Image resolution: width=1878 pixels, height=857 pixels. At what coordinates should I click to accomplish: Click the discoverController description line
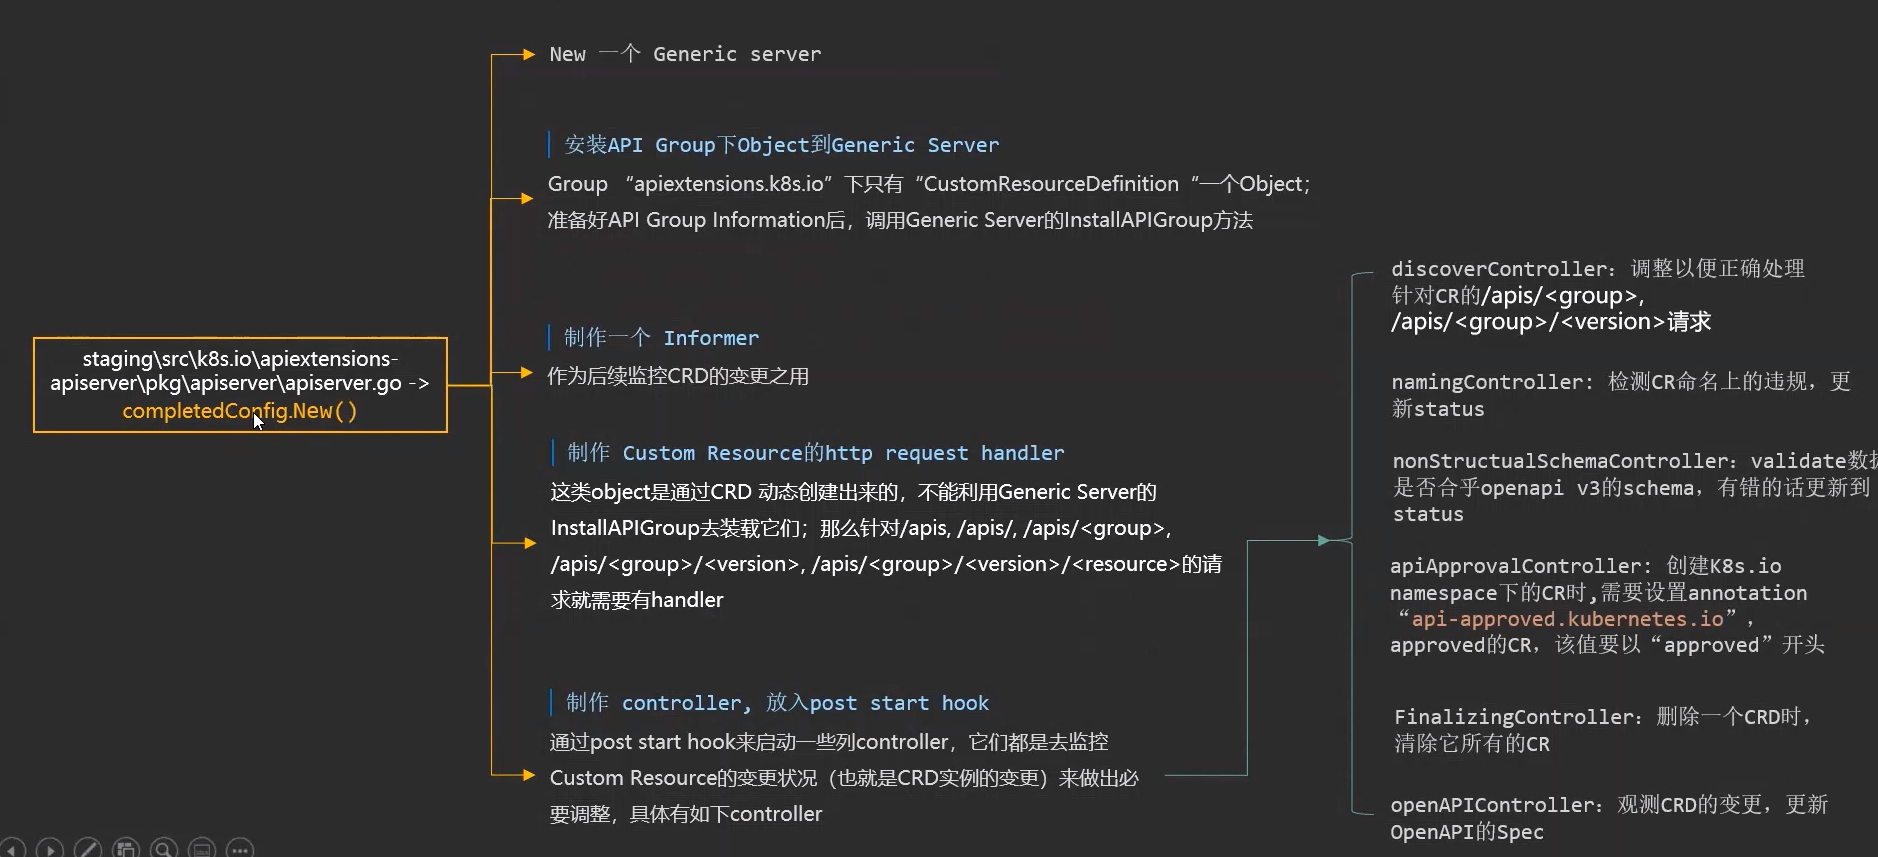tap(1598, 269)
